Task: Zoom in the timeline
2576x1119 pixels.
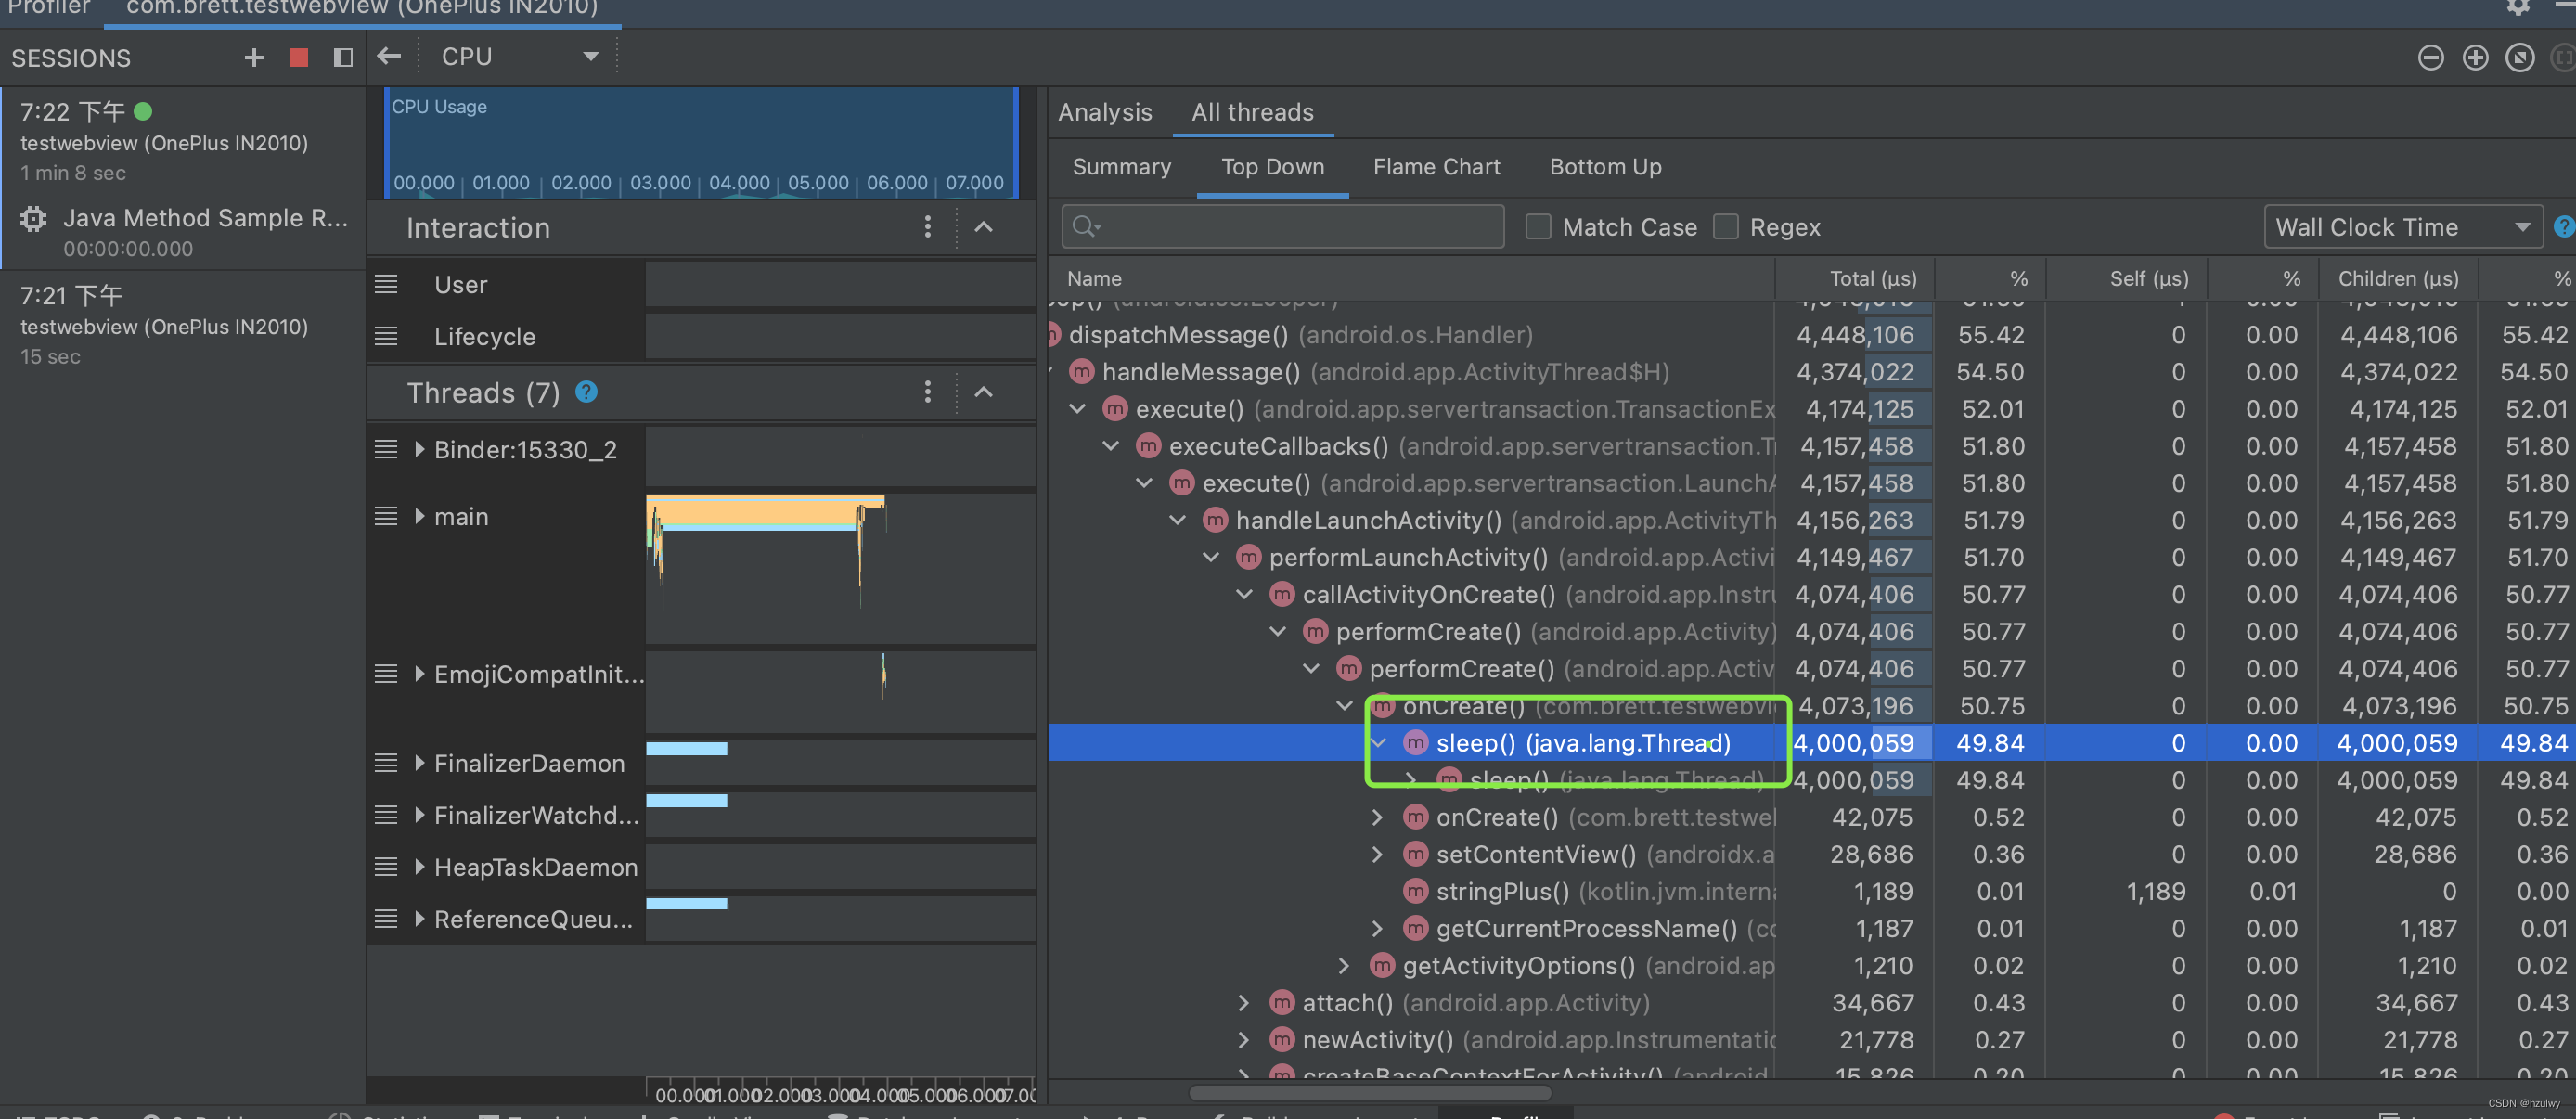Action: coord(2475,58)
